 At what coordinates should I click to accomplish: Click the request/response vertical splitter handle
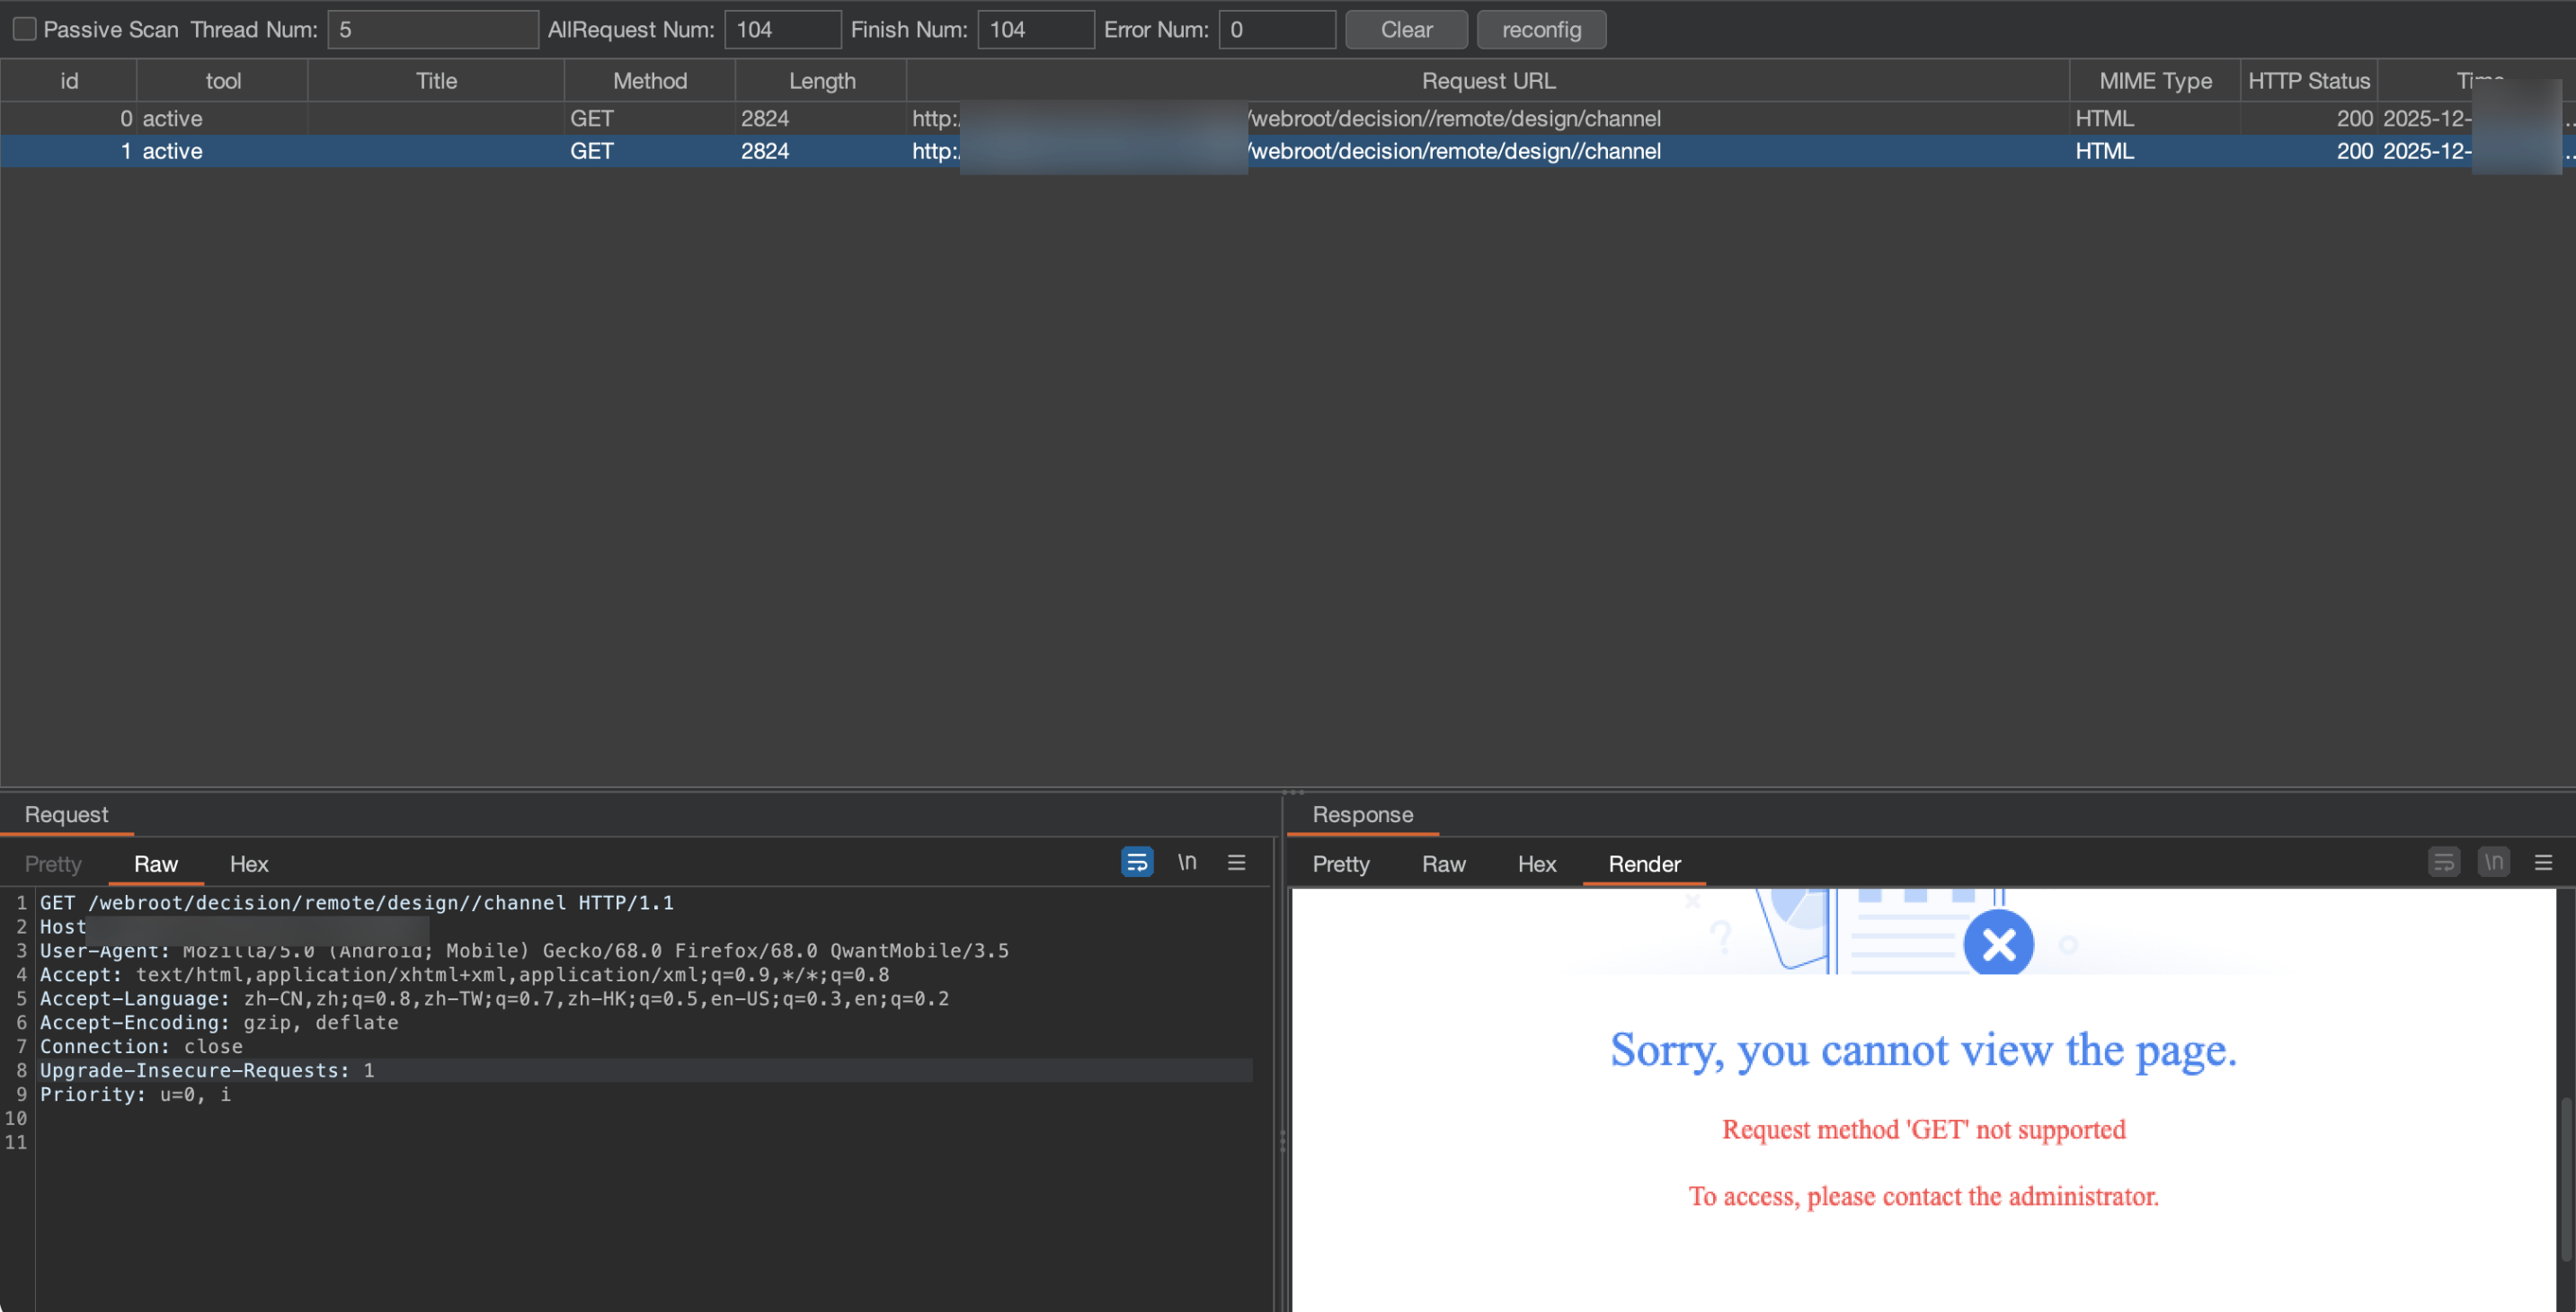click(x=1283, y=1140)
